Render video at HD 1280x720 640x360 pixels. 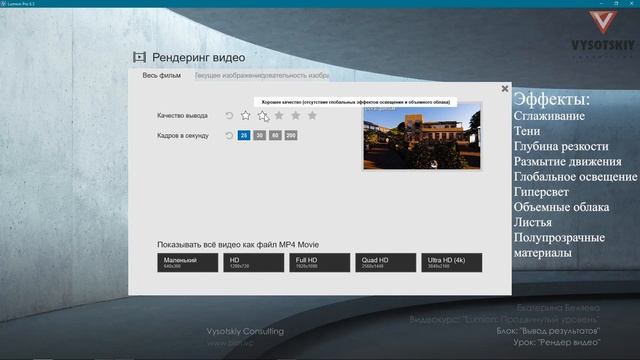click(253, 262)
